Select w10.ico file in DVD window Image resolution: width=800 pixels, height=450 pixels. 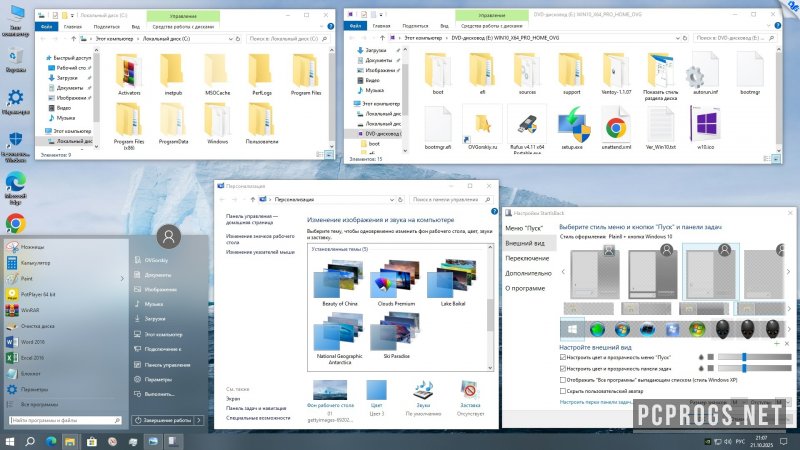[705, 128]
